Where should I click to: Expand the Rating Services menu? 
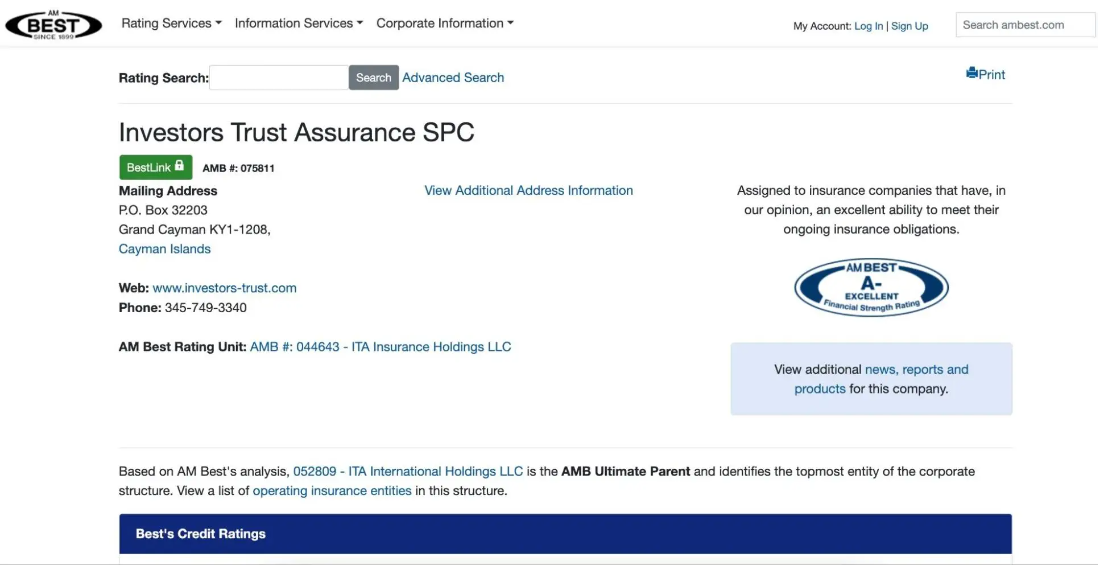click(171, 23)
